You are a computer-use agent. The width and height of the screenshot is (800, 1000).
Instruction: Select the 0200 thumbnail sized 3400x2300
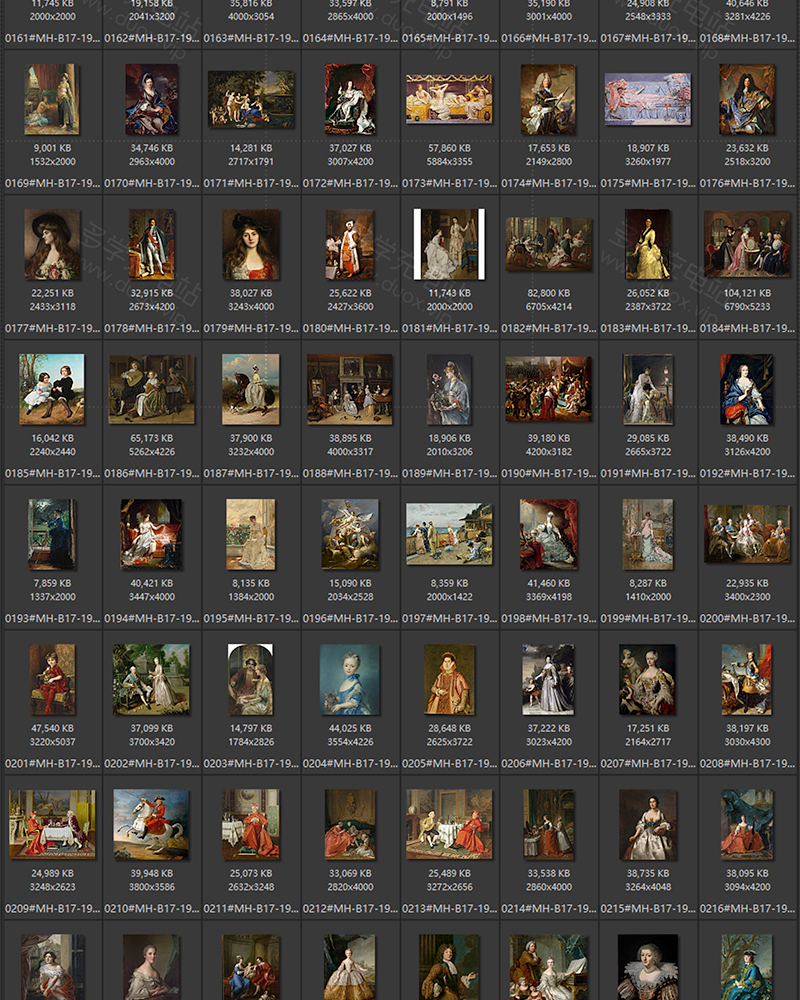pos(747,534)
